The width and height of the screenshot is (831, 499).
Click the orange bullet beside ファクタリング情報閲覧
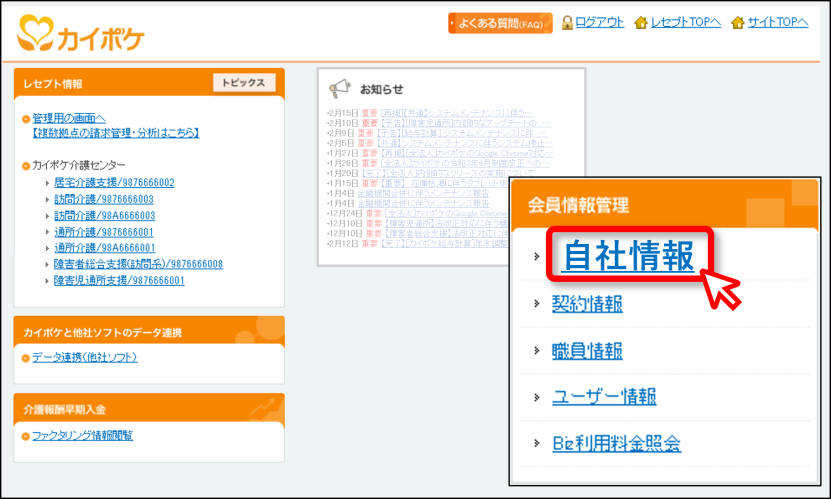[25, 436]
